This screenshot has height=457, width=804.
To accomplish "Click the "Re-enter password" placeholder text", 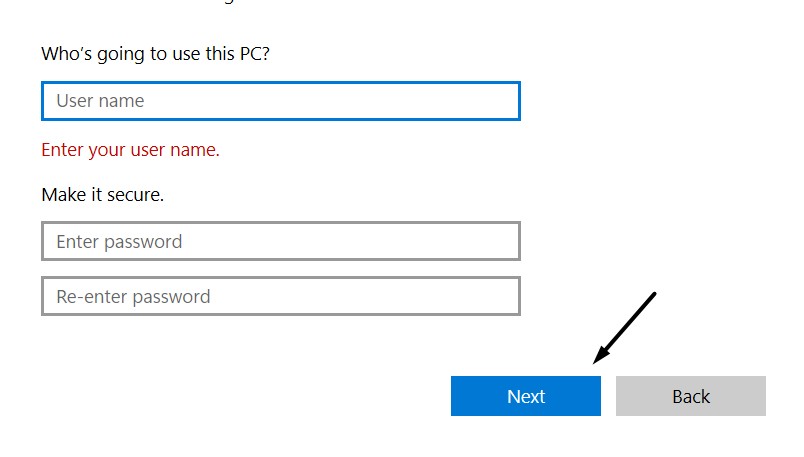I will (x=133, y=296).
